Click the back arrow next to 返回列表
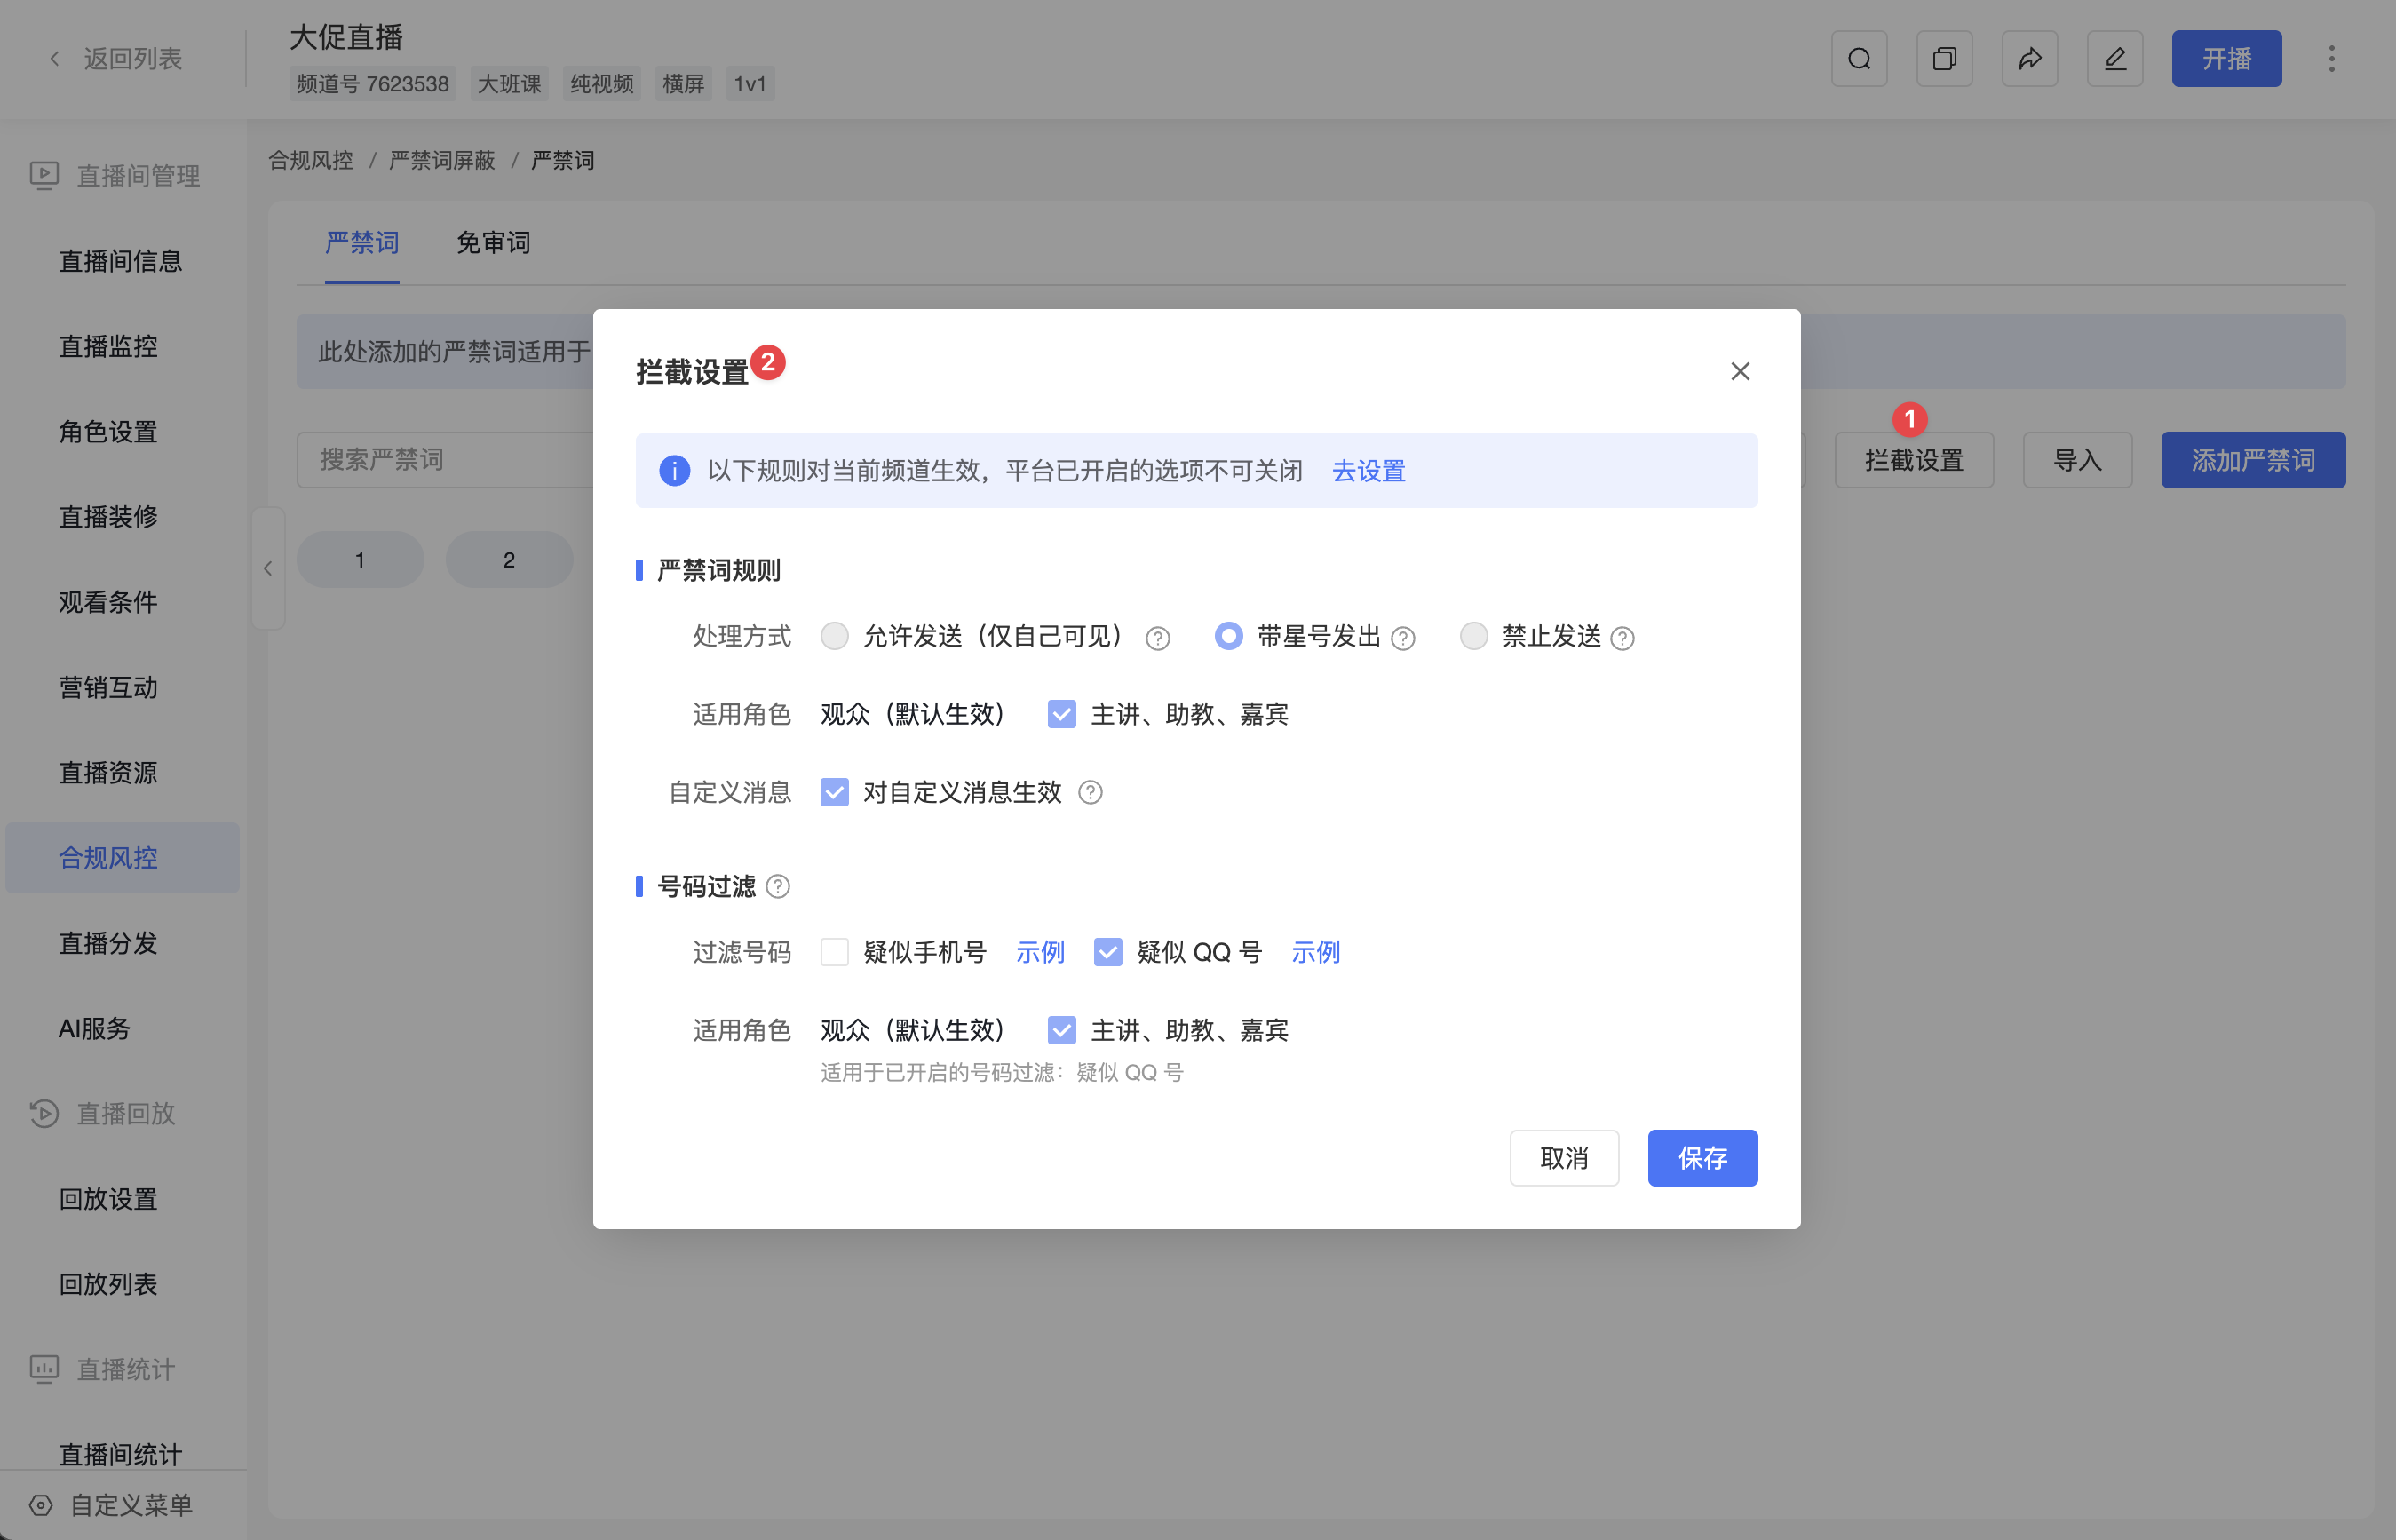Screen dimensions: 2396x1540 tap(55, 59)
